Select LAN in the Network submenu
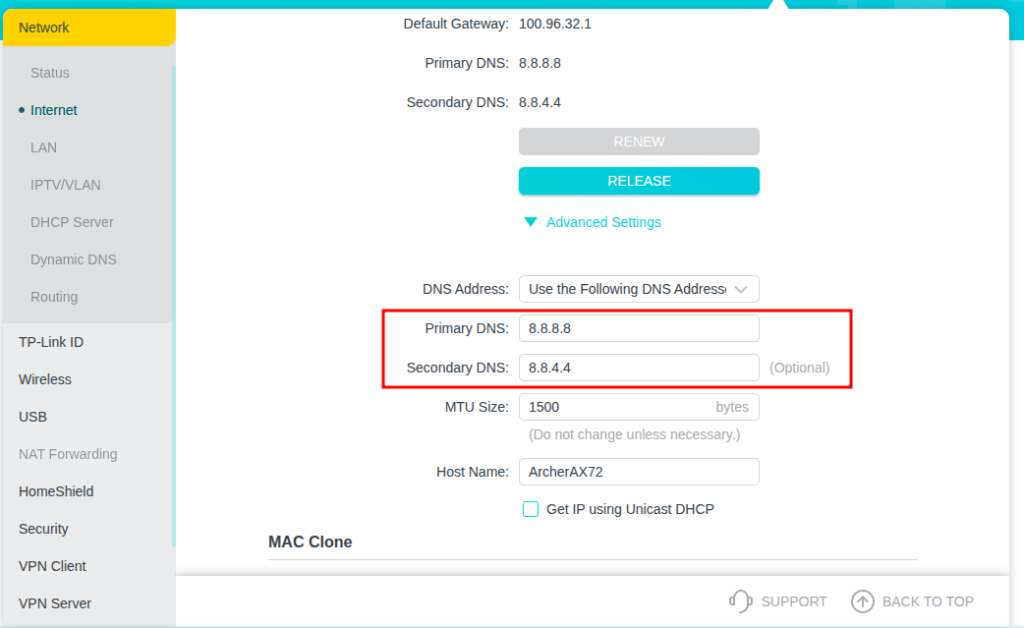Viewport: 1024px width, 628px height. (44, 148)
